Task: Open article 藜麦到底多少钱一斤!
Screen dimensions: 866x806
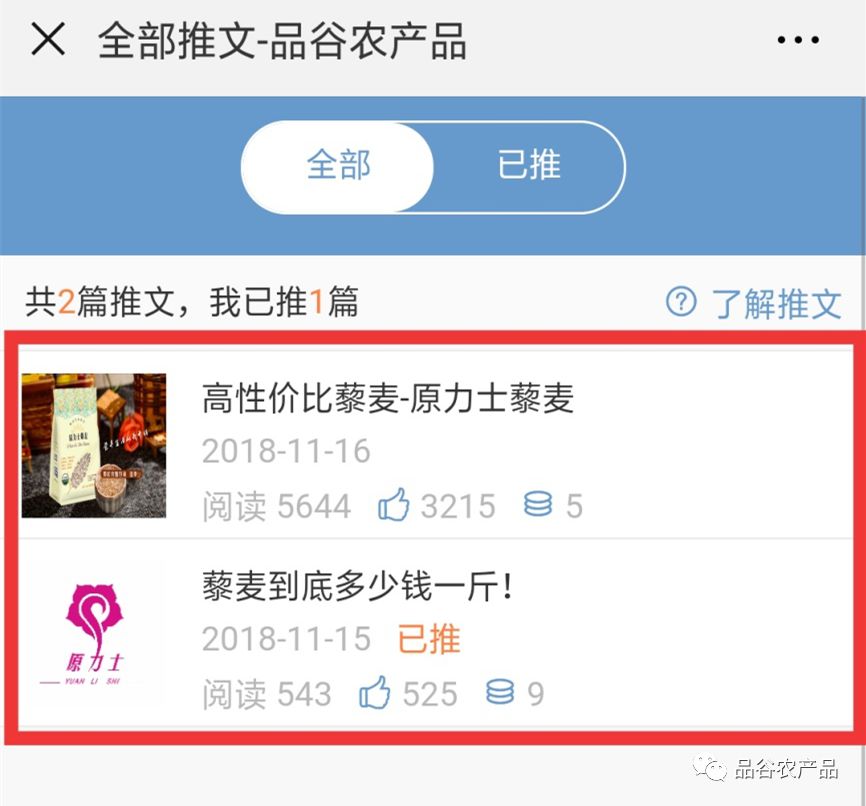Action: 358,586
